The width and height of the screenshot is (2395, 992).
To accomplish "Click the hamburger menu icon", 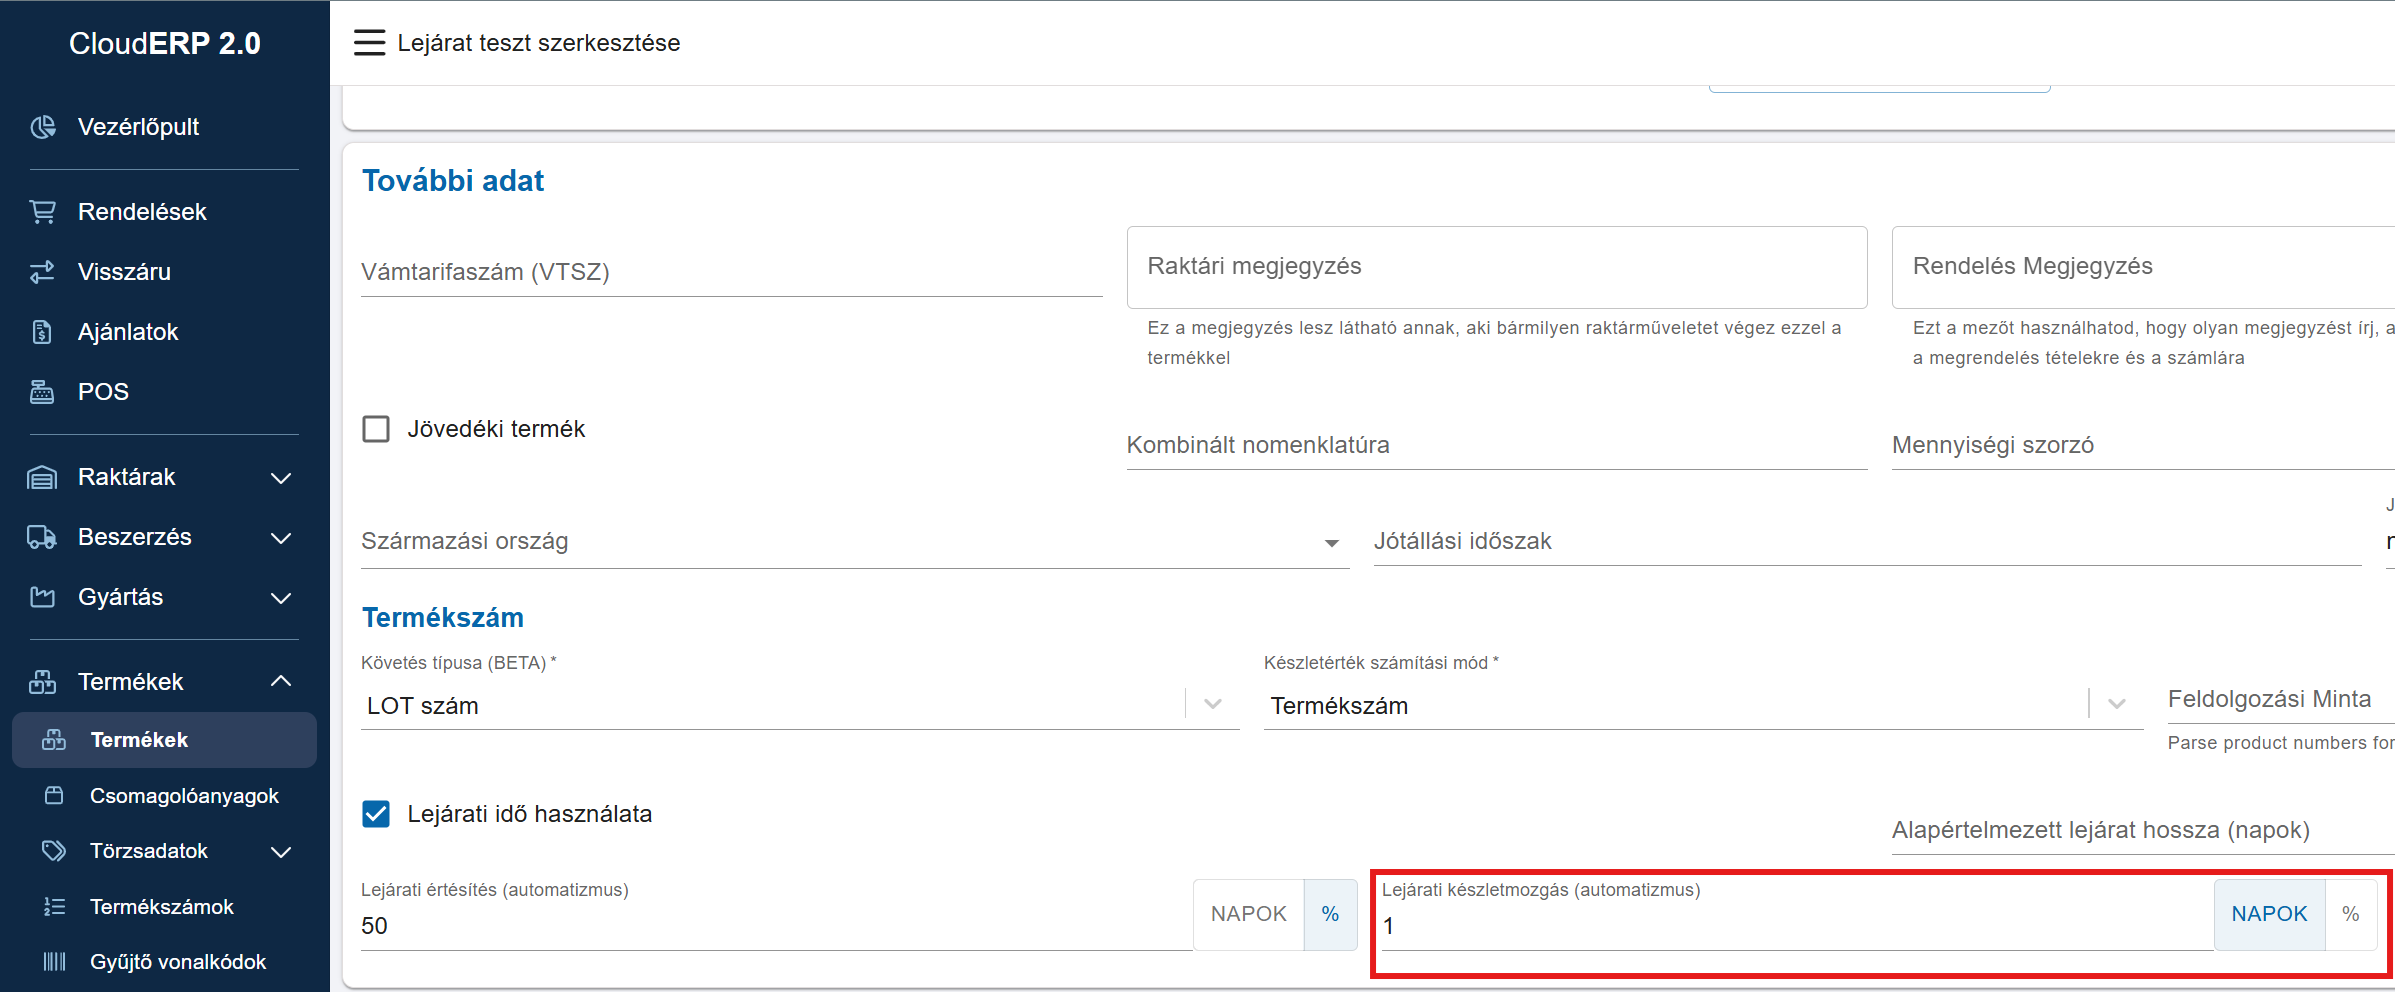I will point(369,43).
